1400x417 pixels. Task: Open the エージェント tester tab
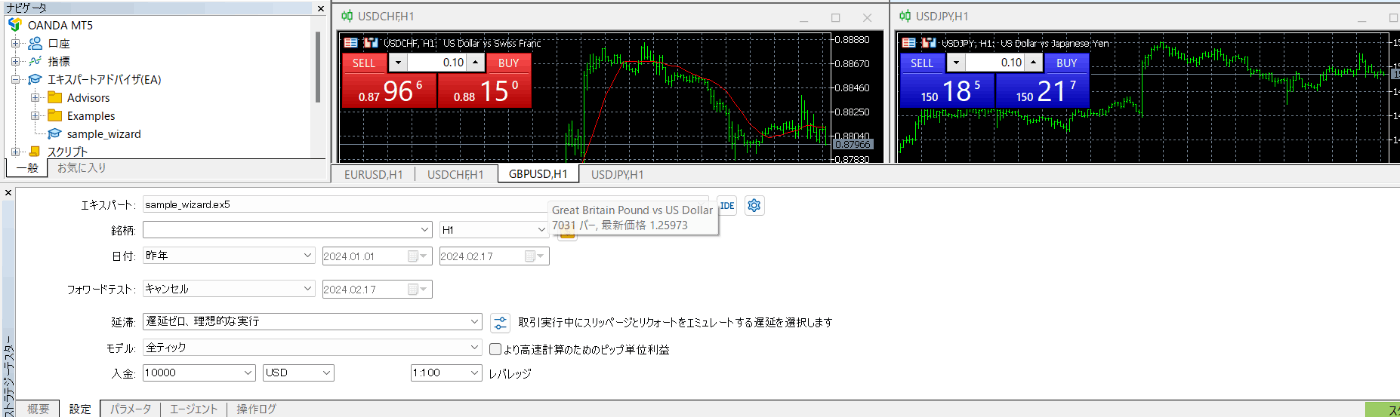click(x=194, y=409)
